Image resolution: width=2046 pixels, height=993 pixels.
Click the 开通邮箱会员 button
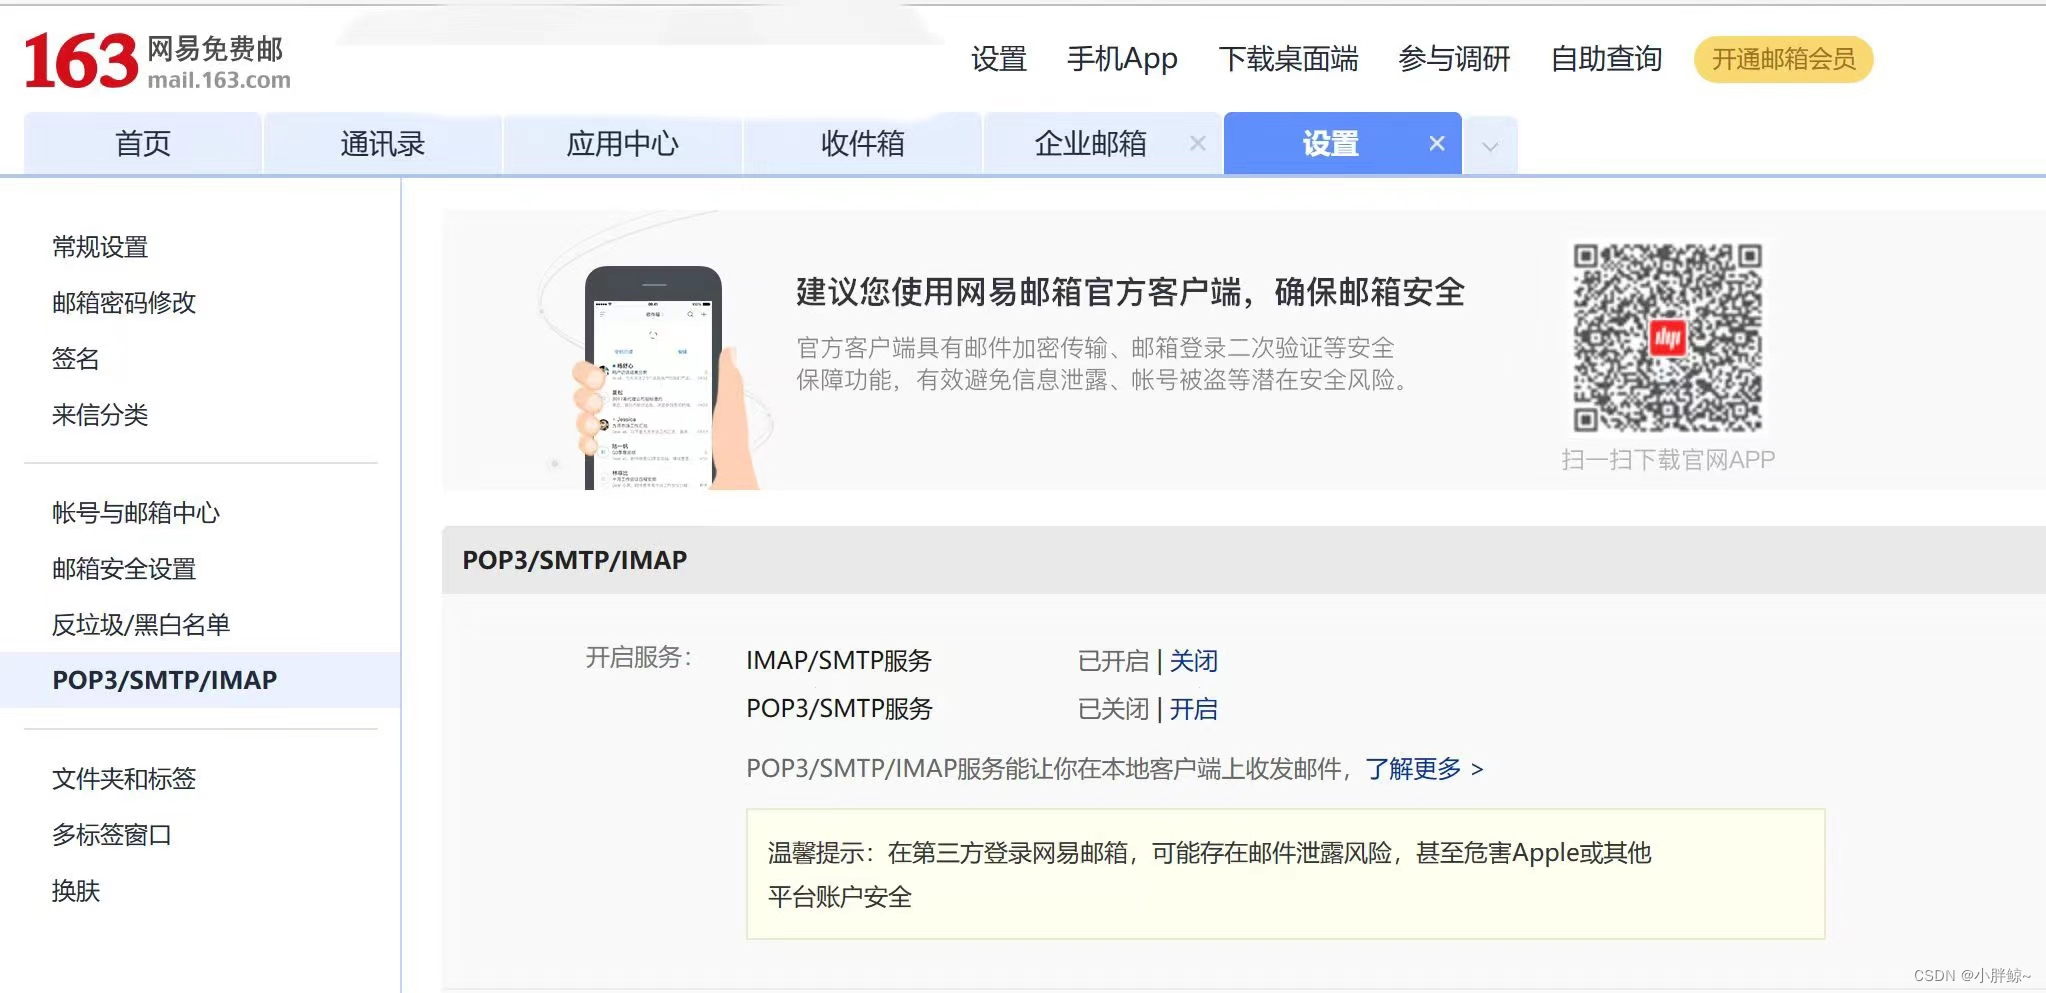[1783, 59]
